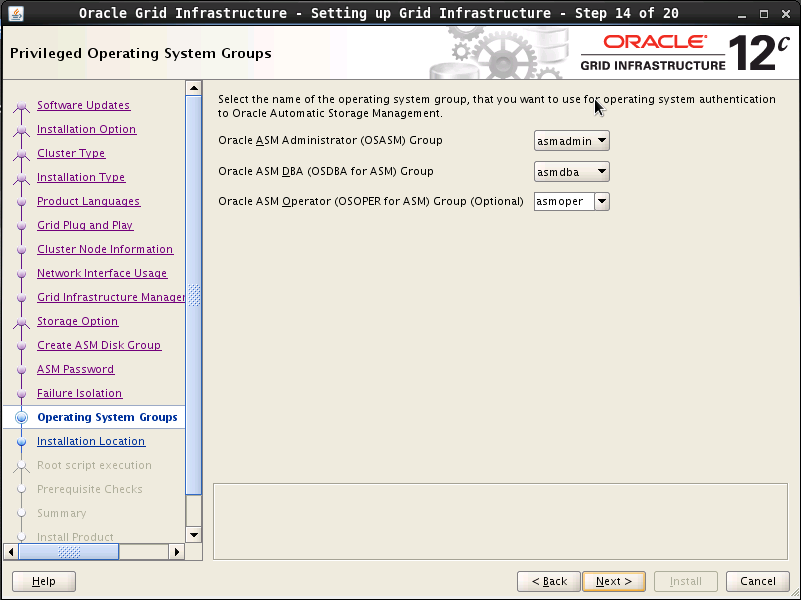Viewport: 801px width, 600px height.
Task: Click the step marker next to Installation Location
Action: pos(21,441)
